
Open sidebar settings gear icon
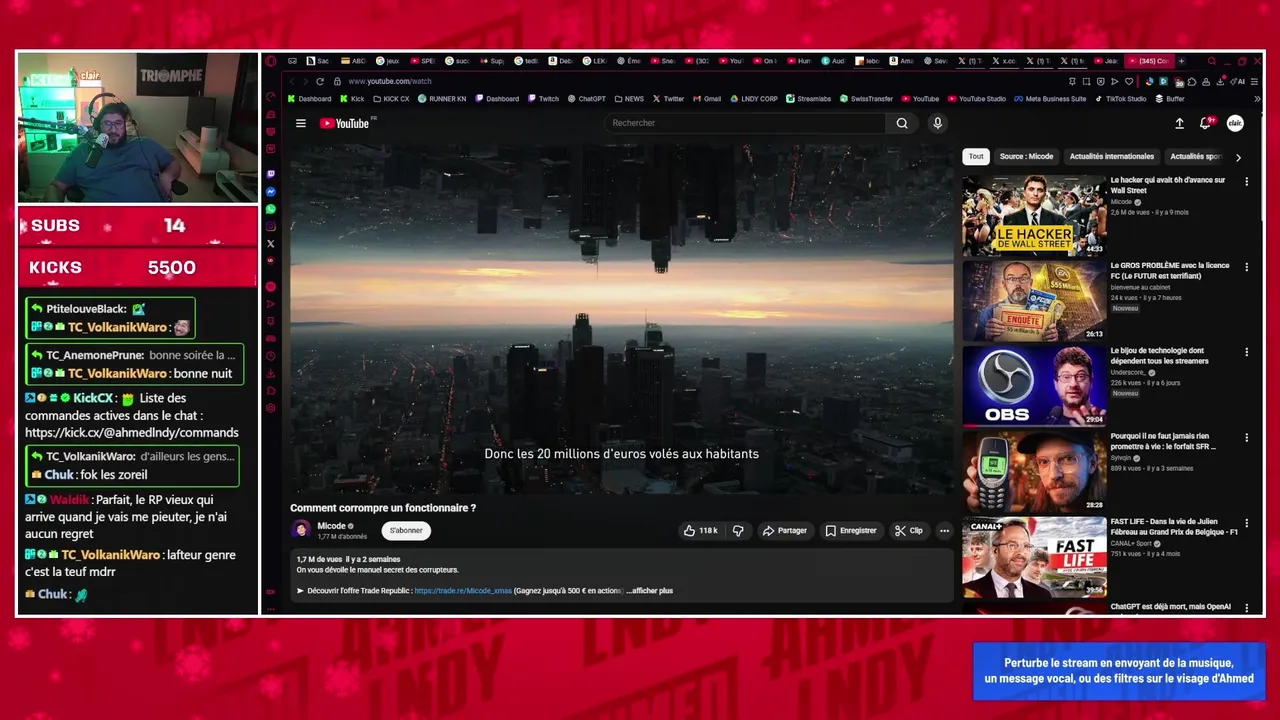point(271,407)
